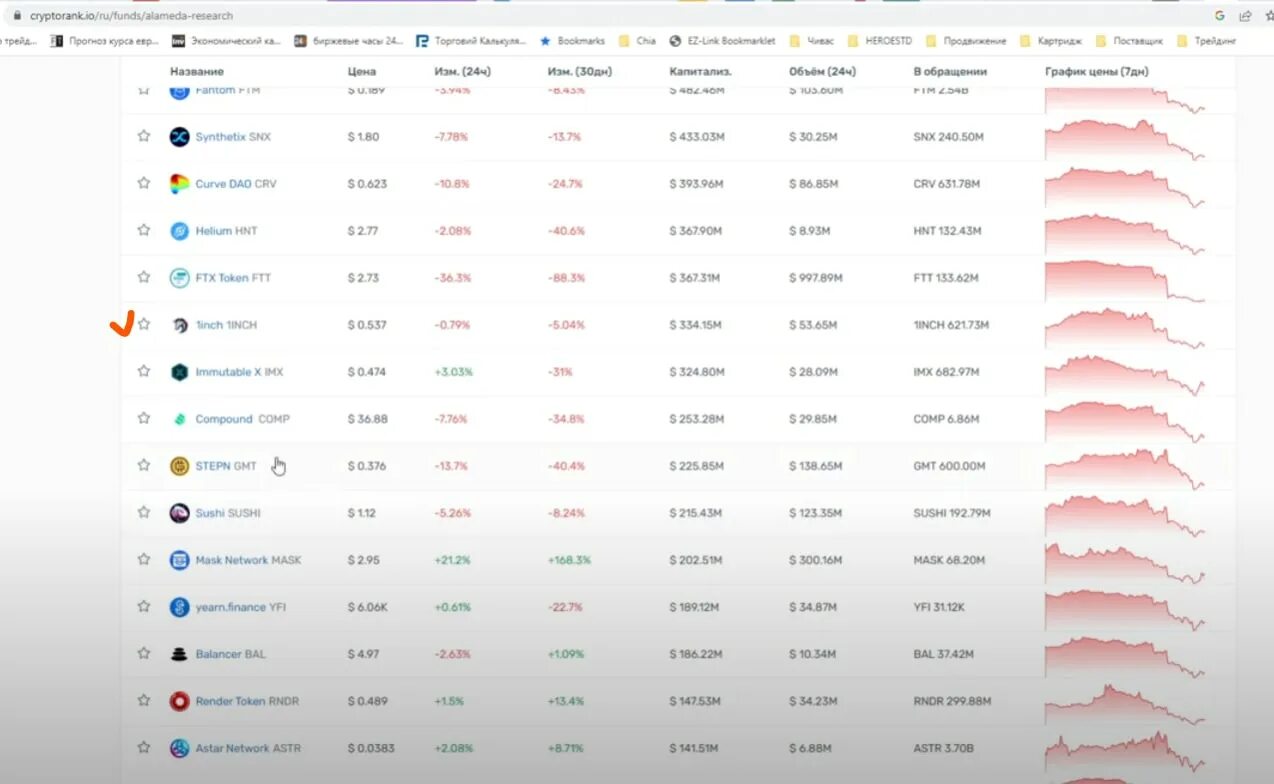
Task: Sort by the В обращении column
Action: tap(950, 72)
